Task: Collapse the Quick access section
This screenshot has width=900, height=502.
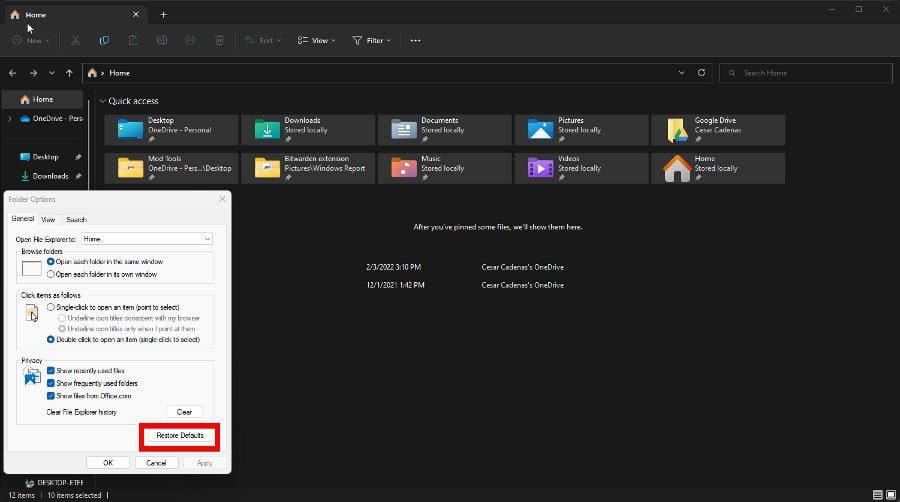Action: tap(103, 101)
